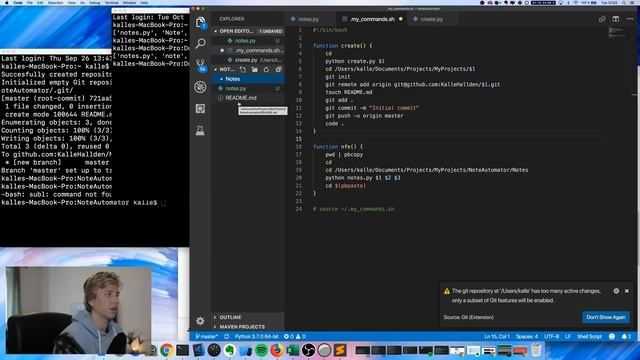
Task: Split the editor to the right
Action: 616,19
